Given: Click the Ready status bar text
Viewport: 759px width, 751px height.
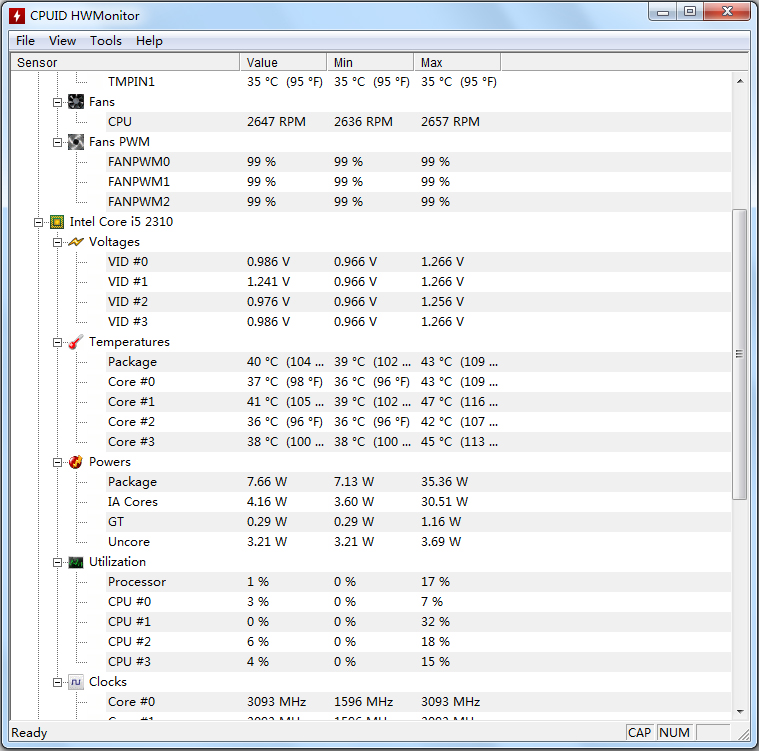Looking at the screenshot, I should [x=29, y=733].
